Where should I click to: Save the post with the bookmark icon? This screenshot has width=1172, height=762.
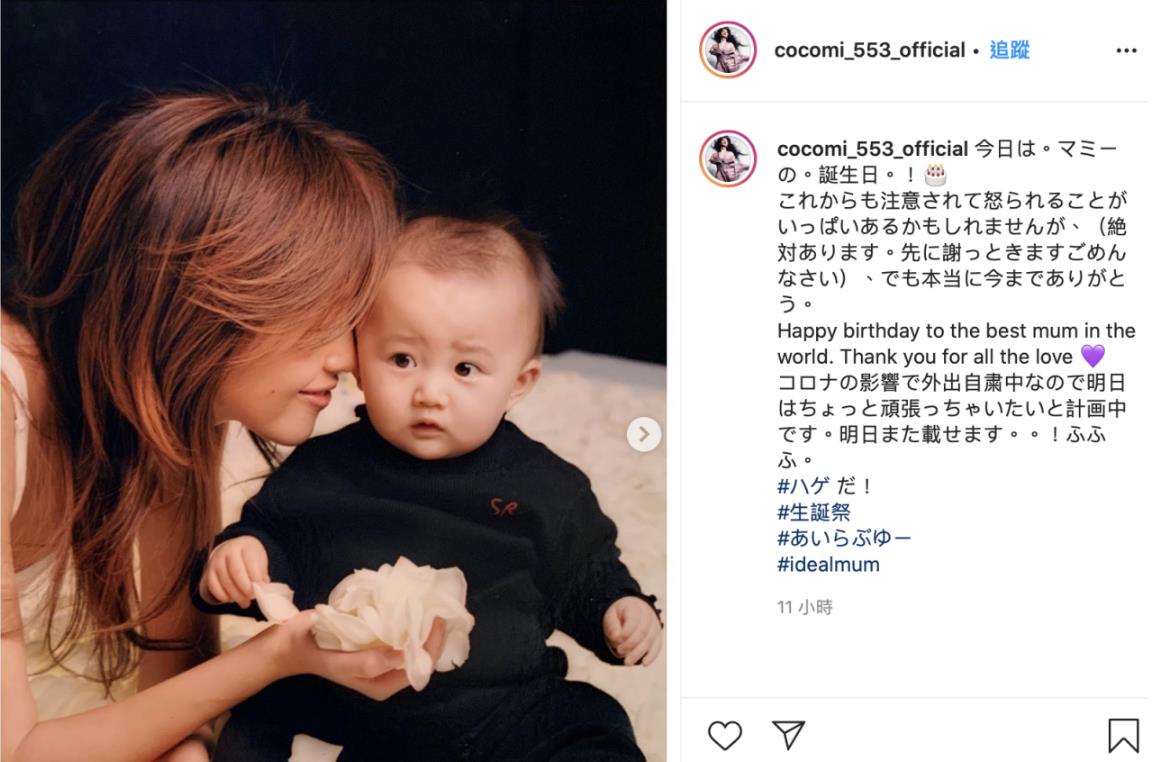point(1123,735)
